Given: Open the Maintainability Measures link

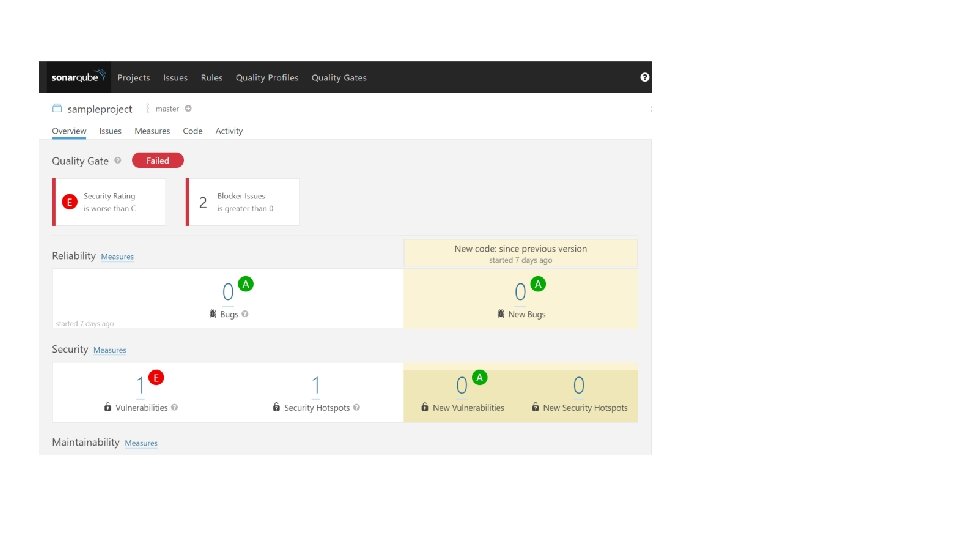Looking at the screenshot, I should [x=141, y=443].
